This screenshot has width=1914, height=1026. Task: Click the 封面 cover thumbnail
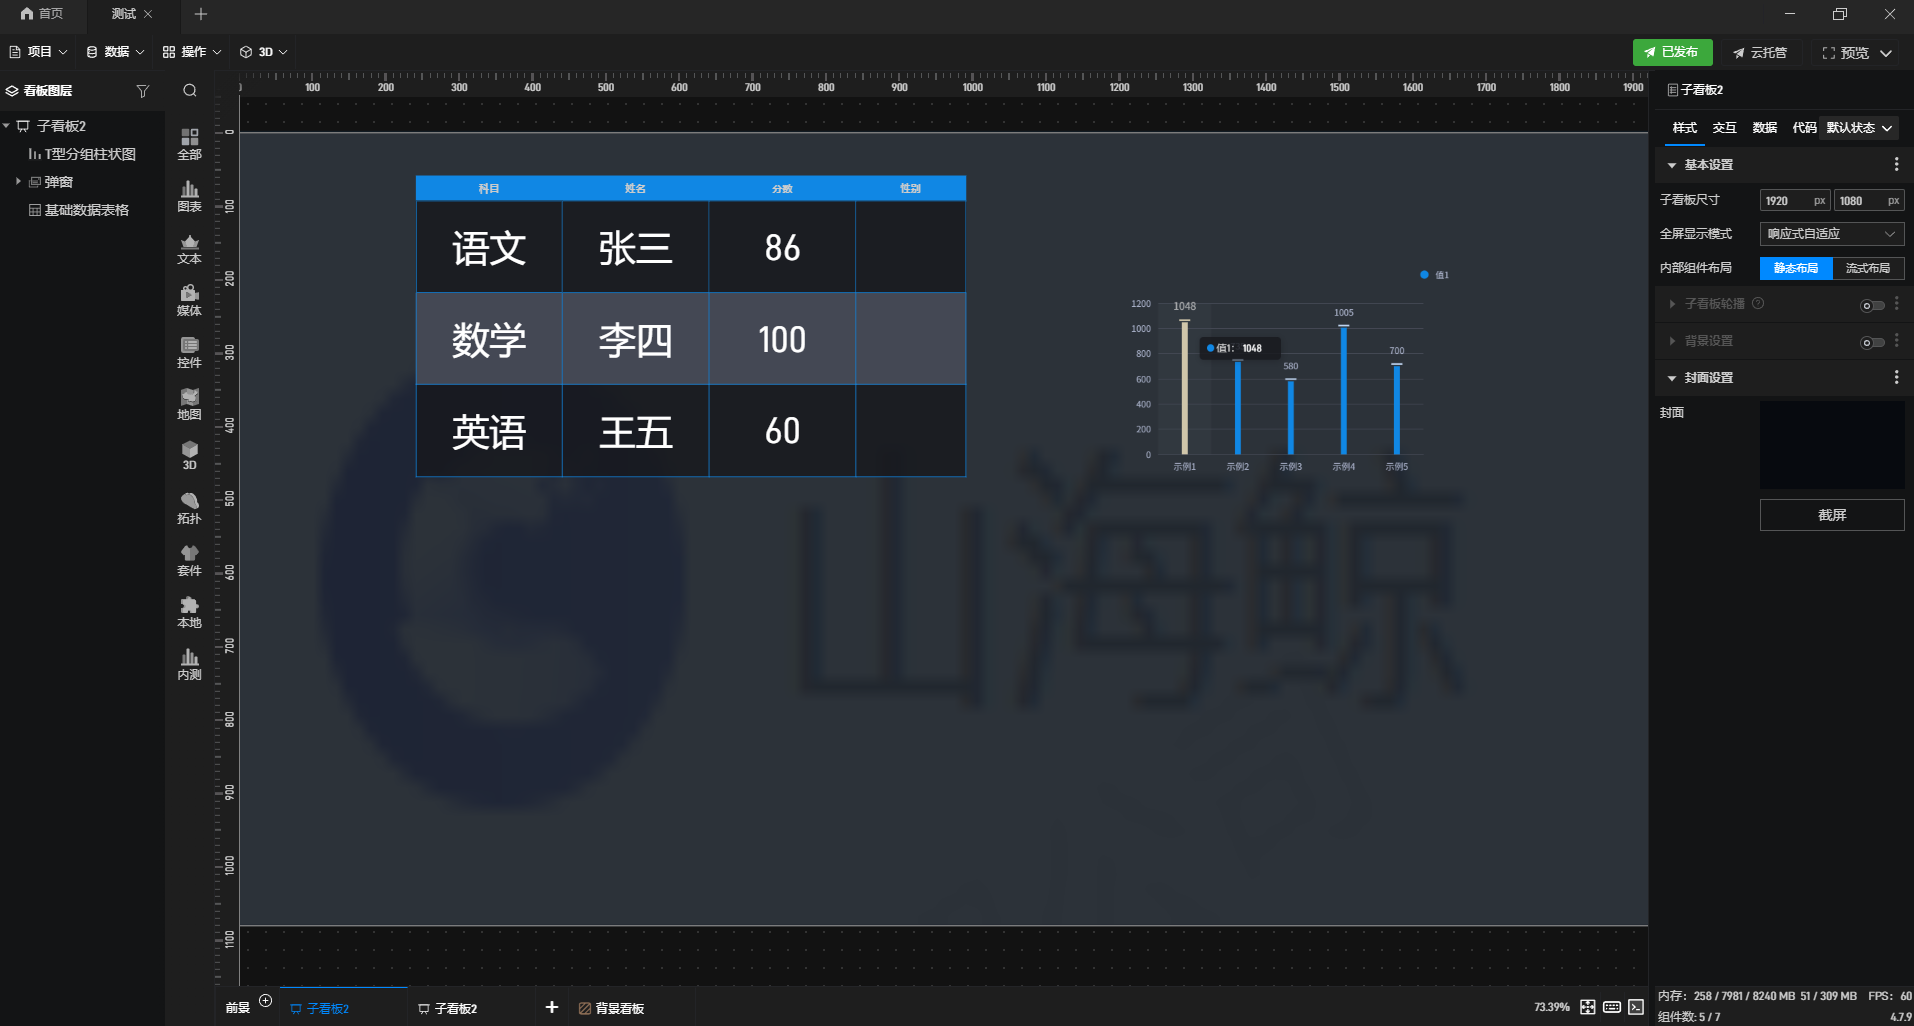[1832, 445]
